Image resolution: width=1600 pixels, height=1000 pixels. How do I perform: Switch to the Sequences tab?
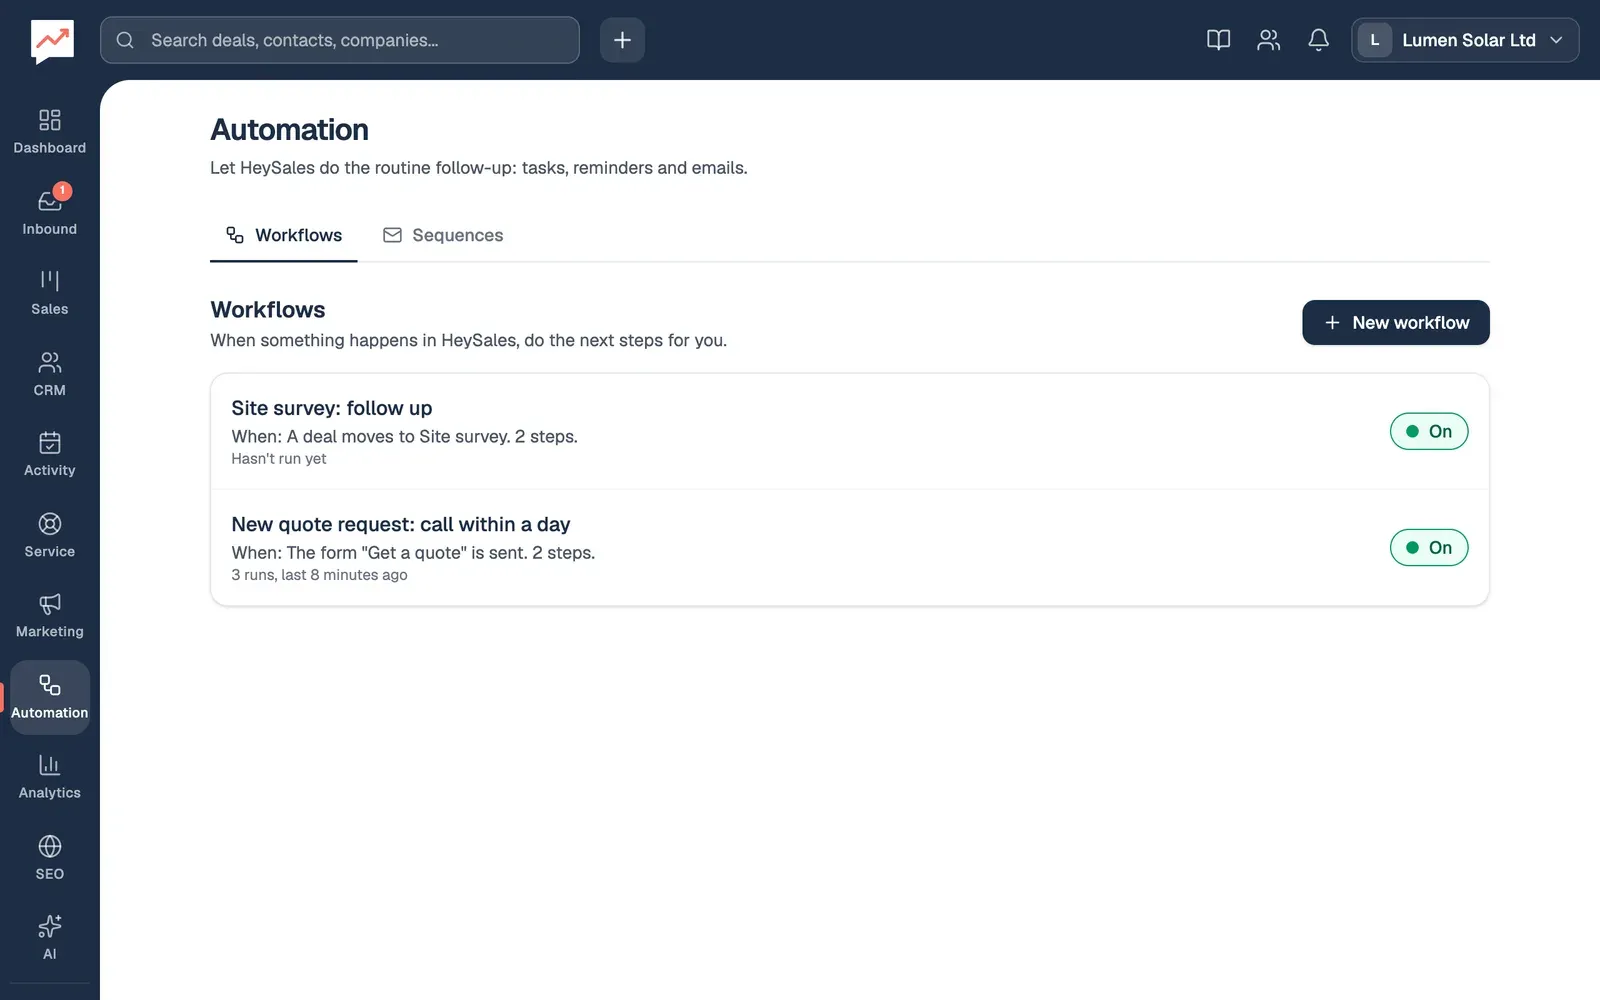tap(443, 235)
